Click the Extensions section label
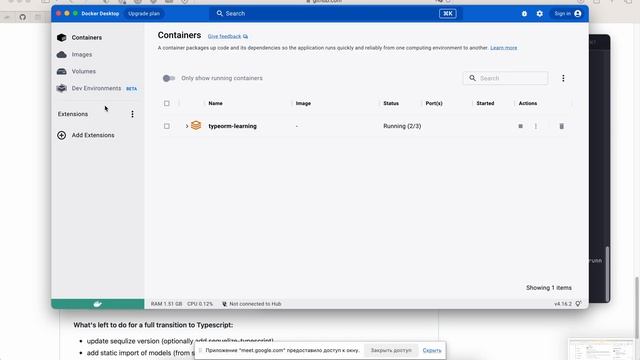The width and height of the screenshot is (640, 360). pos(73,114)
